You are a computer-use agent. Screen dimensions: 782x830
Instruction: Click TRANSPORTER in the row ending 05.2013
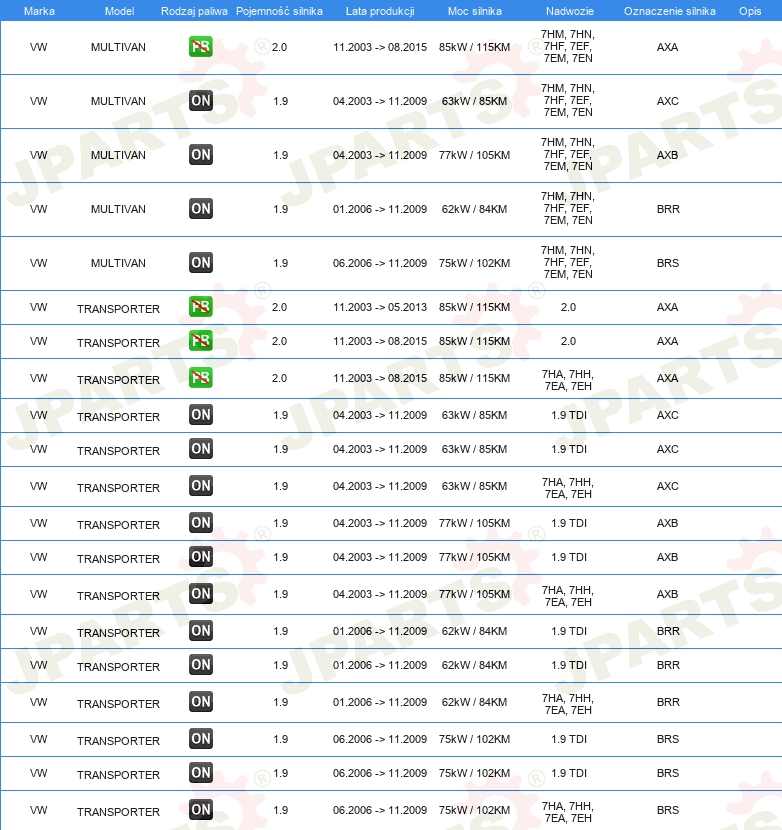pyautogui.click(x=118, y=309)
